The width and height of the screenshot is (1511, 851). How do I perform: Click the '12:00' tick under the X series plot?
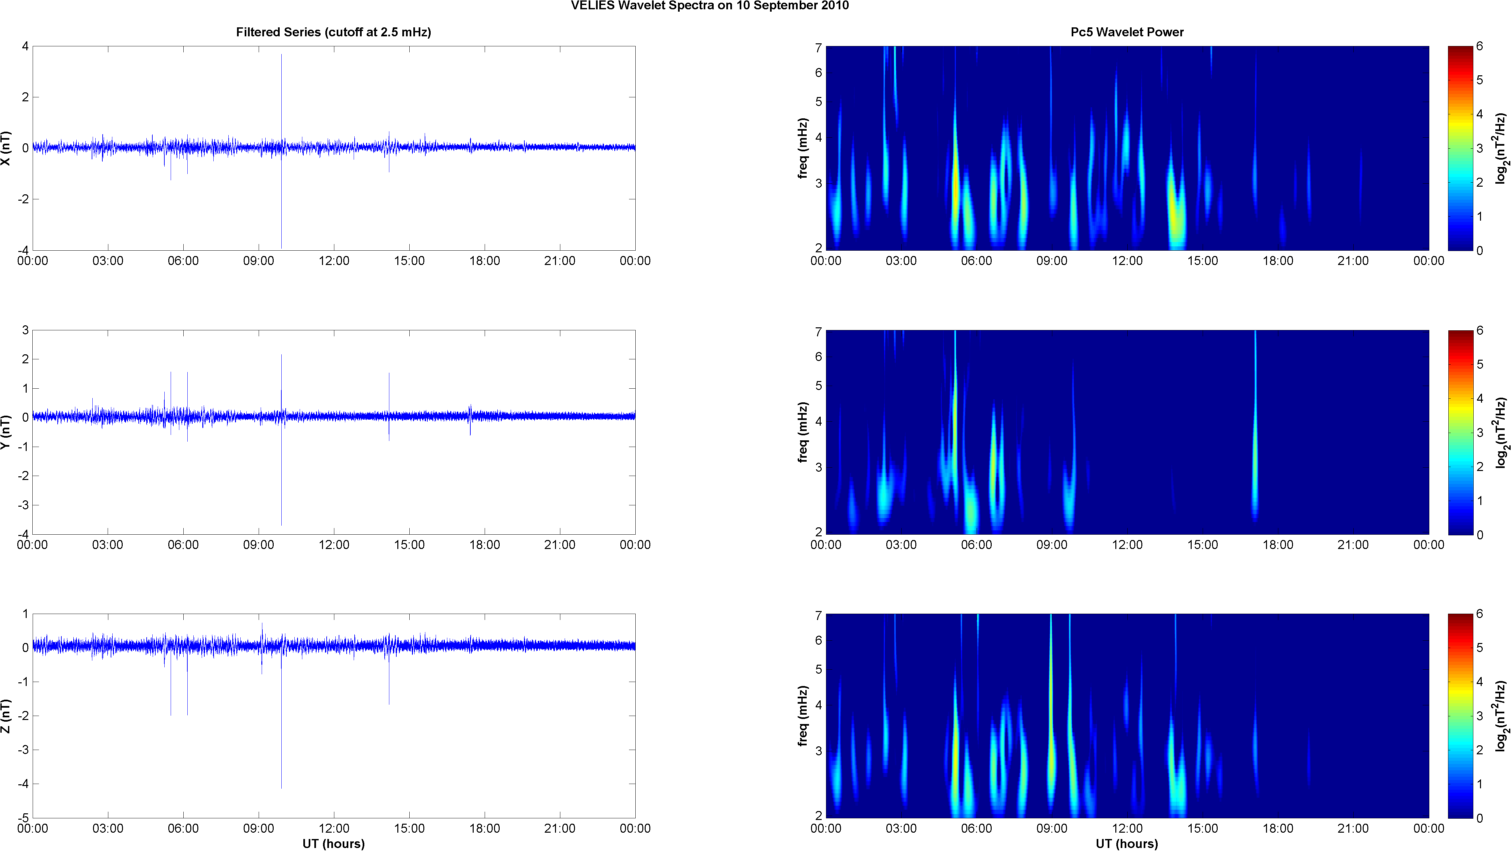(334, 261)
